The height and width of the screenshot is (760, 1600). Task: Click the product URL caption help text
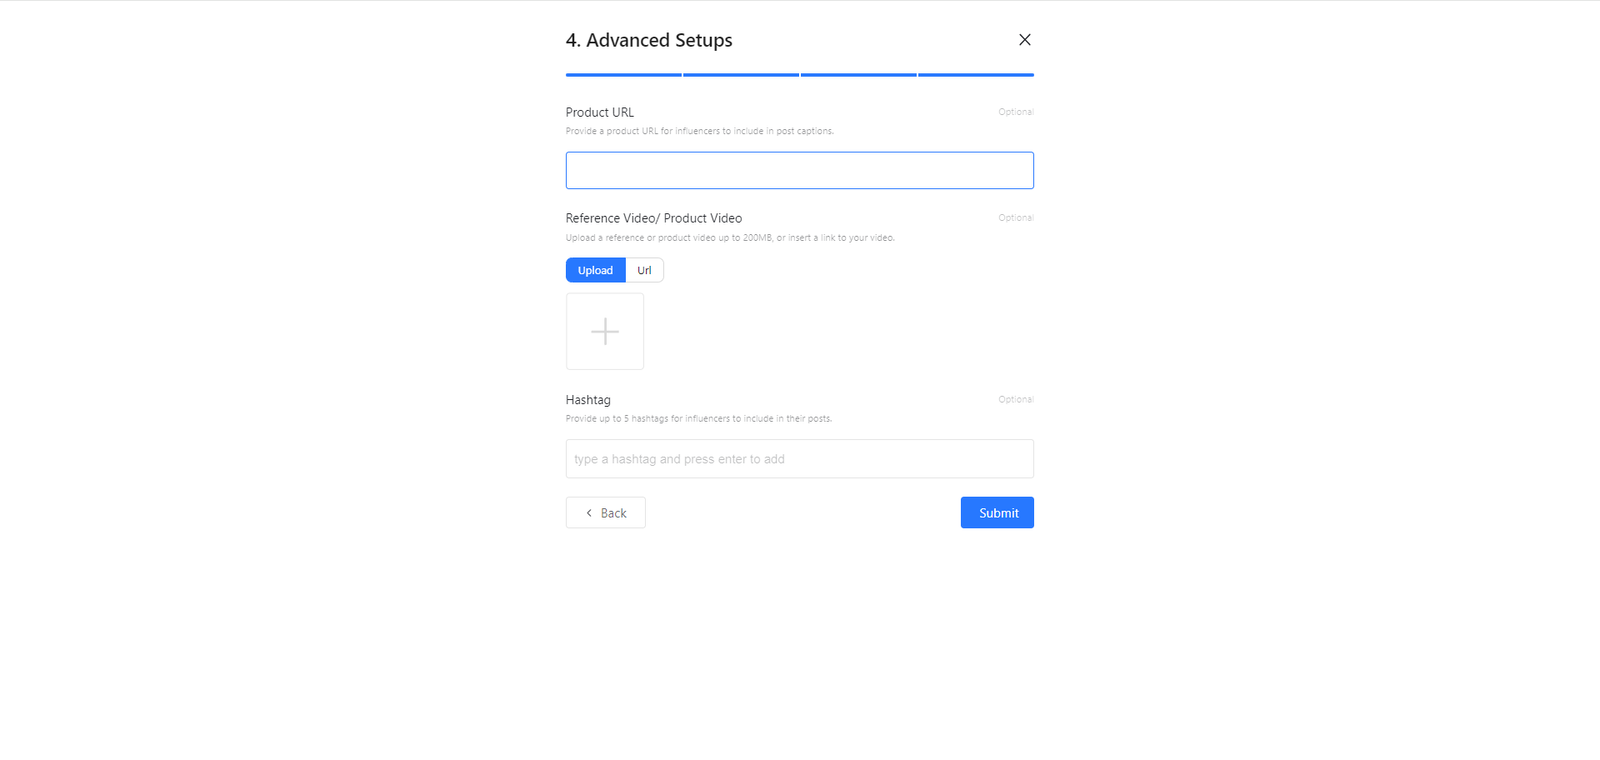coord(699,131)
